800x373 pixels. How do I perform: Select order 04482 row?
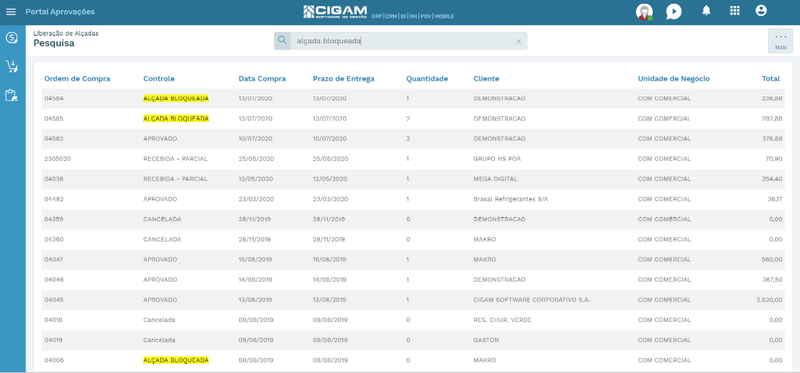tap(413, 199)
